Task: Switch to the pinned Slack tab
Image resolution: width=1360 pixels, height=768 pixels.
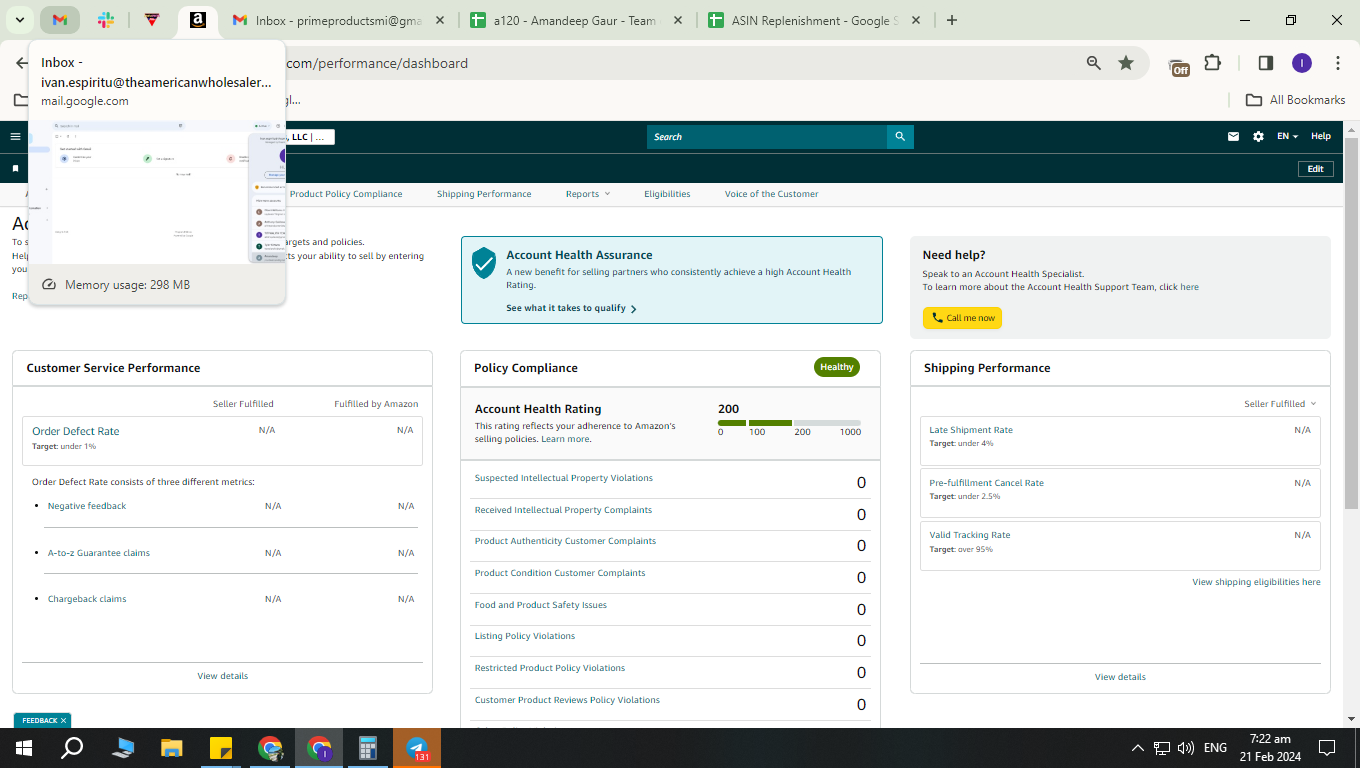Action: click(x=106, y=20)
